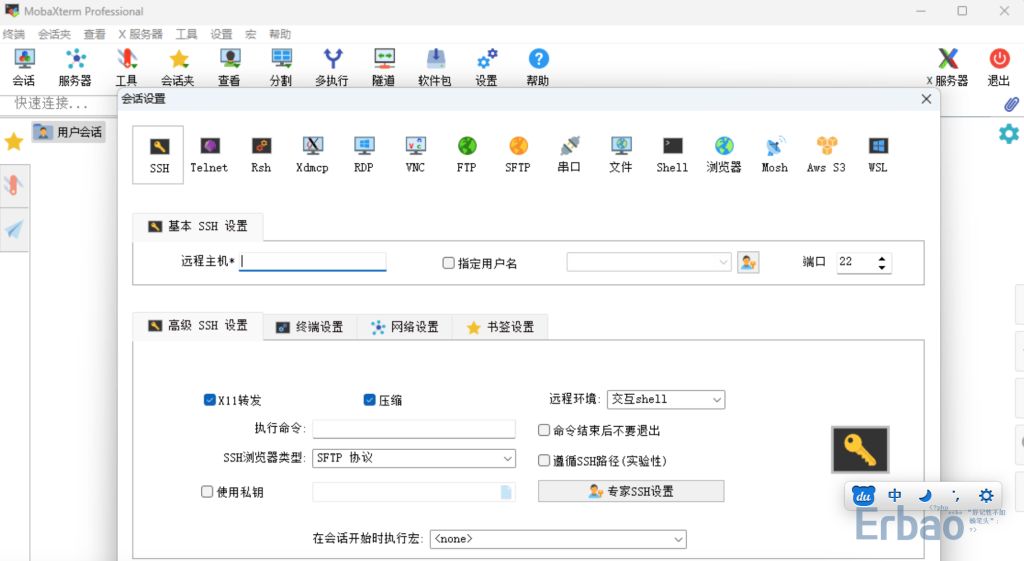Click the 退出 power icon
1024x561 pixels.
coord(999,67)
